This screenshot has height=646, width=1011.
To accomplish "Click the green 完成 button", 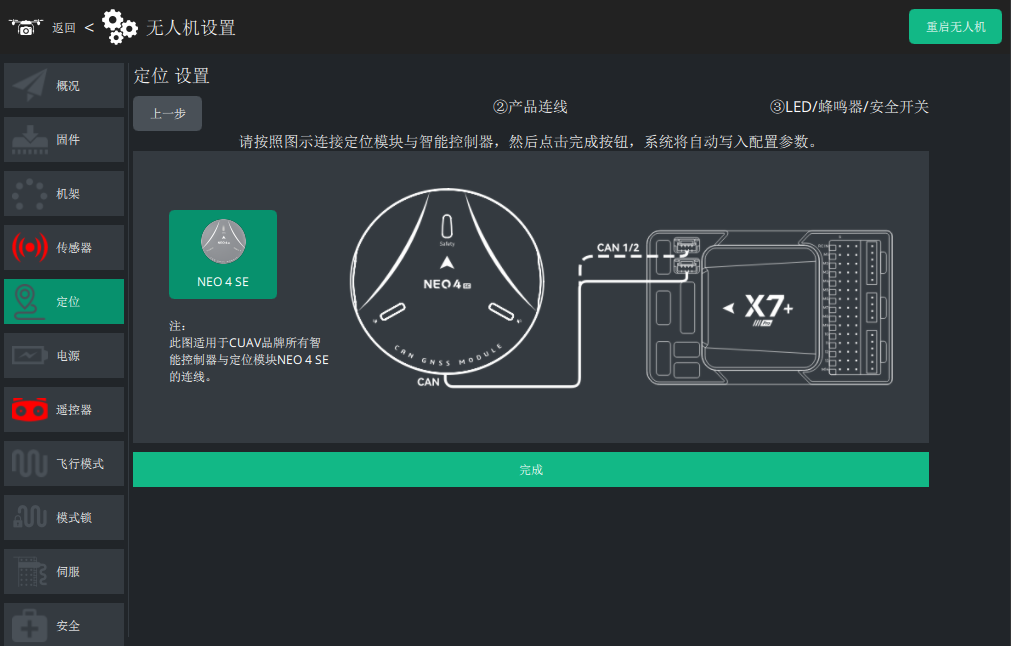I will 531,469.
